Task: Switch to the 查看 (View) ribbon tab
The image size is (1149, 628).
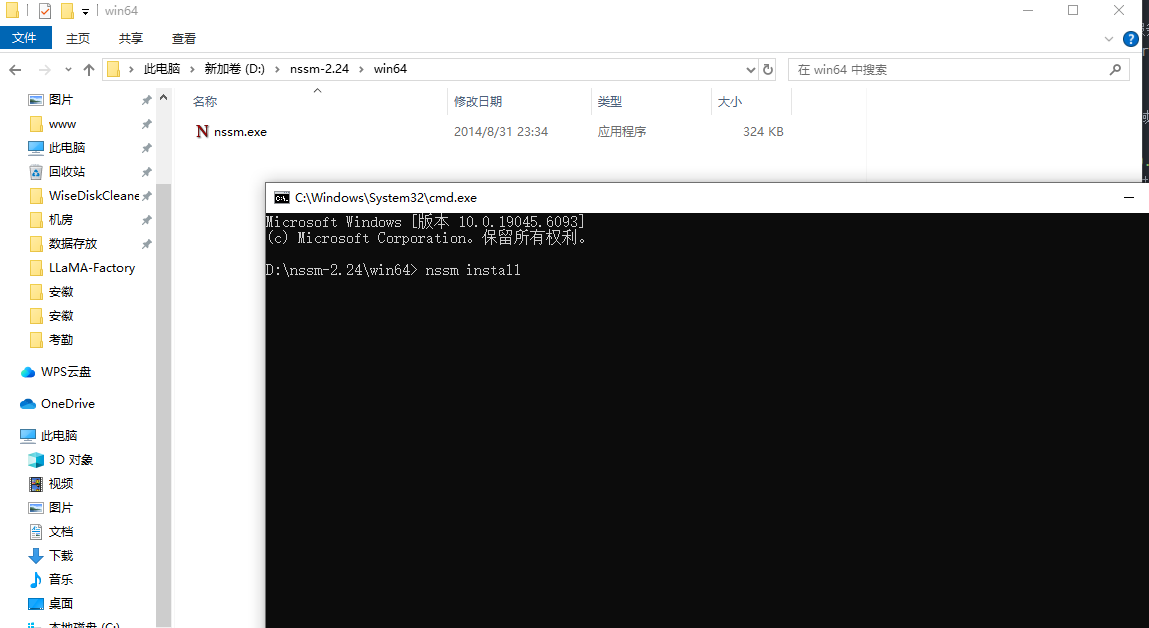Action: tap(183, 38)
